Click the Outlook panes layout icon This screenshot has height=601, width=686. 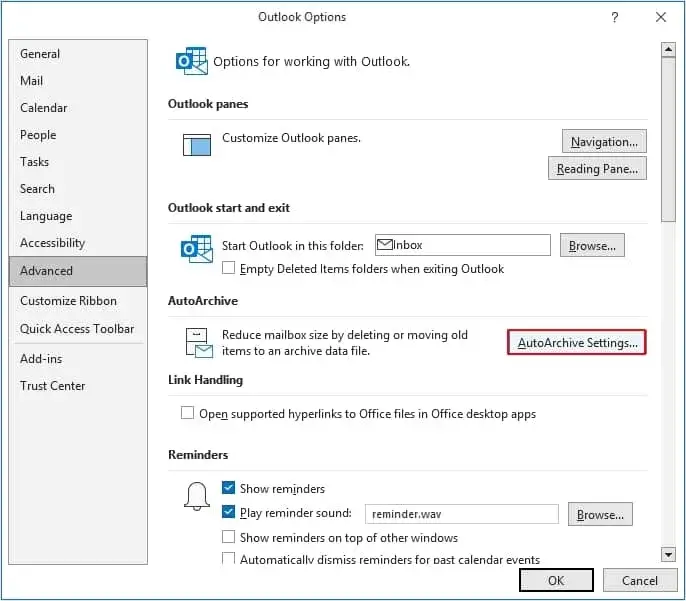(x=196, y=145)
